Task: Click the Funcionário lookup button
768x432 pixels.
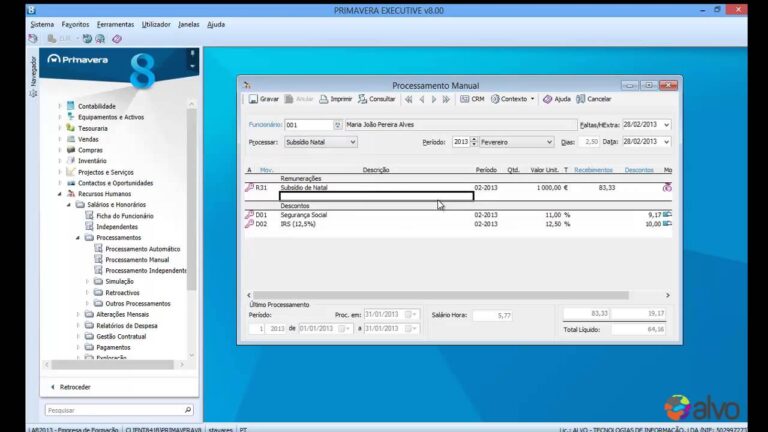Action: click(337, 125)
